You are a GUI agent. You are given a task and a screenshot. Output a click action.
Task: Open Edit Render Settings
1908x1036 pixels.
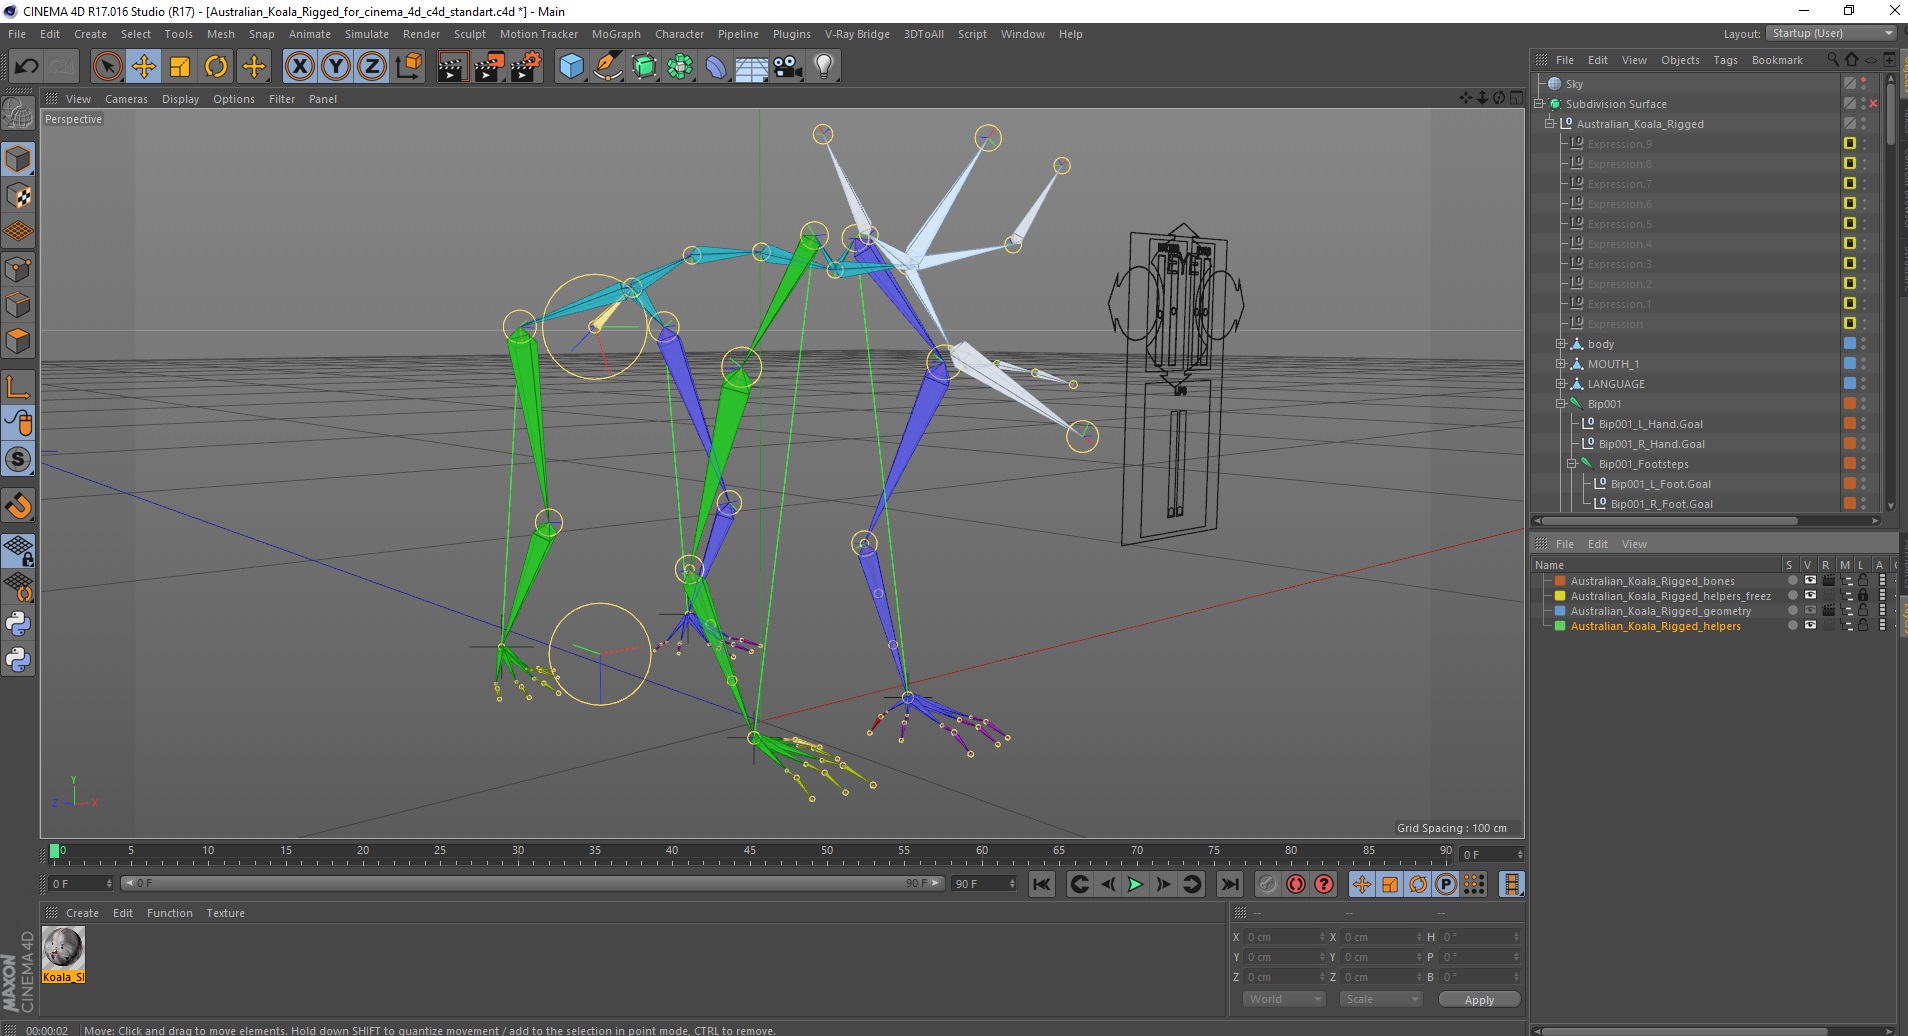coord(526,67)
